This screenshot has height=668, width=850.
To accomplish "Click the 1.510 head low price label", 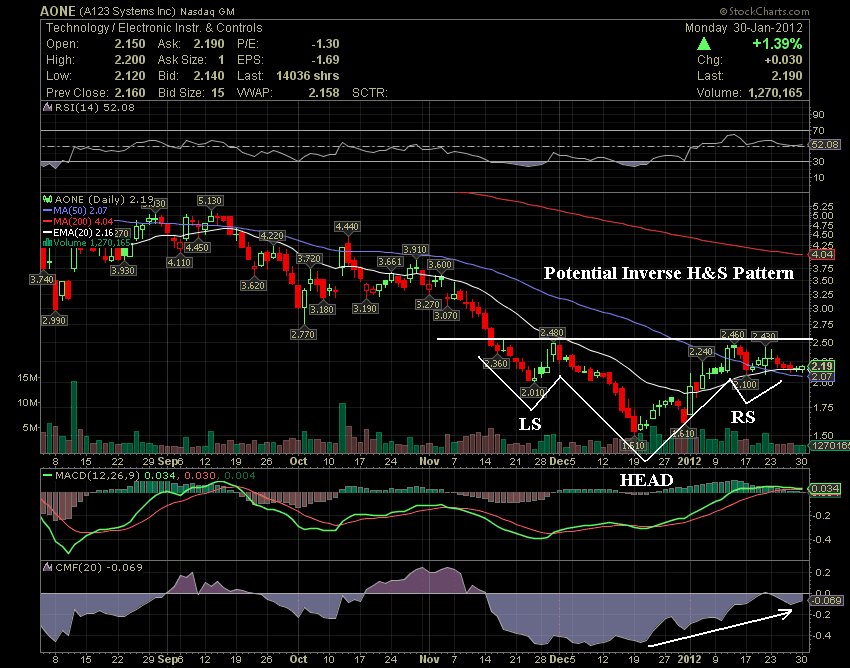I will (633, 445).
